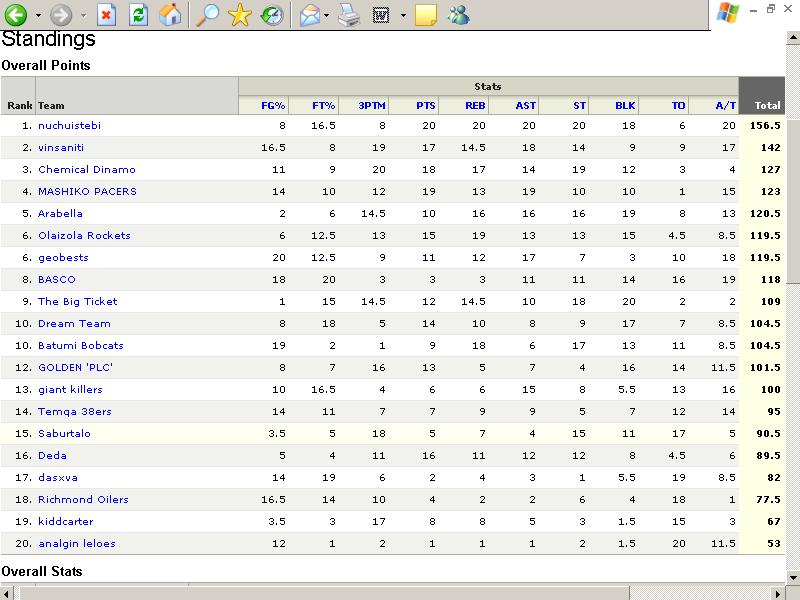
Task: Click the grey Forward arrow button
Action: (x=61, y=14)
